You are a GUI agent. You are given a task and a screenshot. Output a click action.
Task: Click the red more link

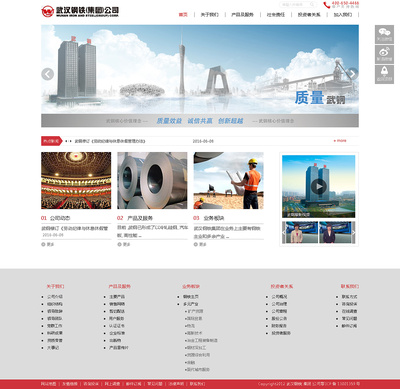[x=340, y=141]
